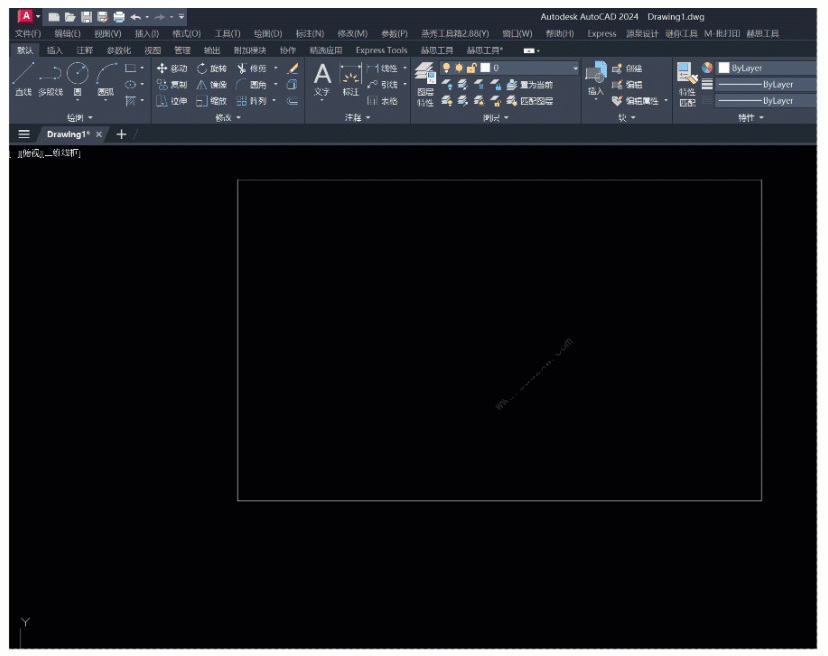This screenshot has height=656, width=828.
Task: Open the layer name dropdown list
Action: click(574, 68)
